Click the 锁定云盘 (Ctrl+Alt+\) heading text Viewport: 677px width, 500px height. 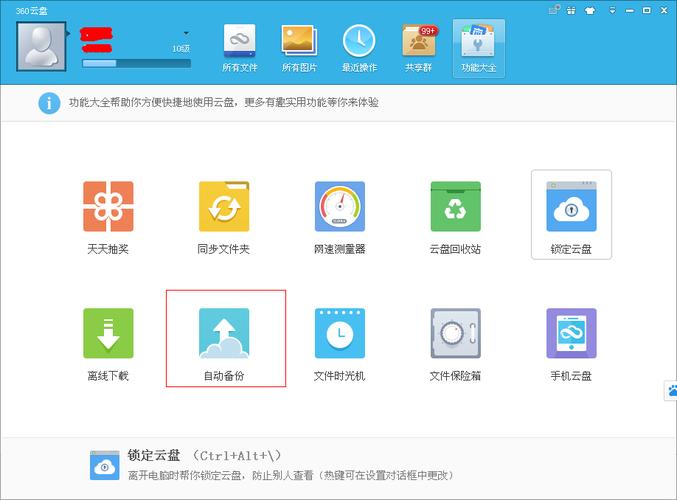[x=204, y=456]
